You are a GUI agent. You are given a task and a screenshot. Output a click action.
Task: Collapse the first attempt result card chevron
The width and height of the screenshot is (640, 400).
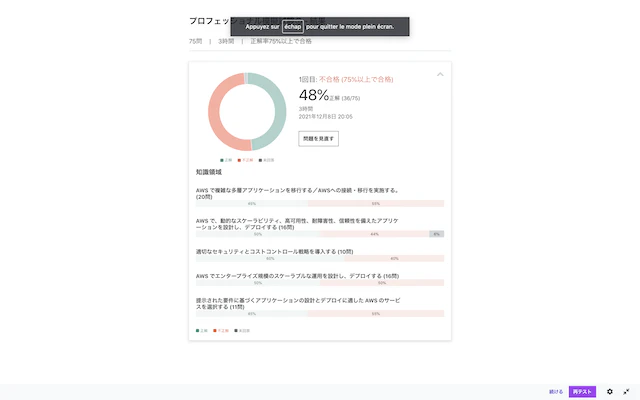coord(440,74)
